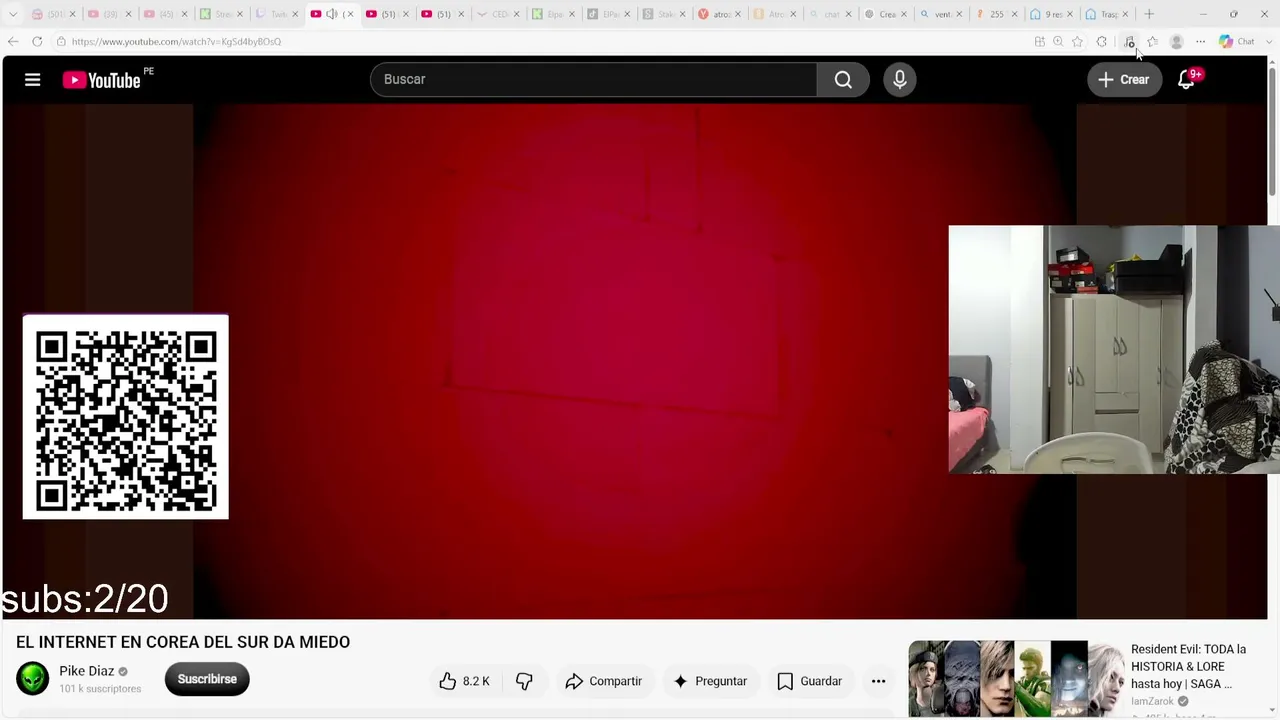Click the Buscar search field
1280x720 pixels.
593,79
